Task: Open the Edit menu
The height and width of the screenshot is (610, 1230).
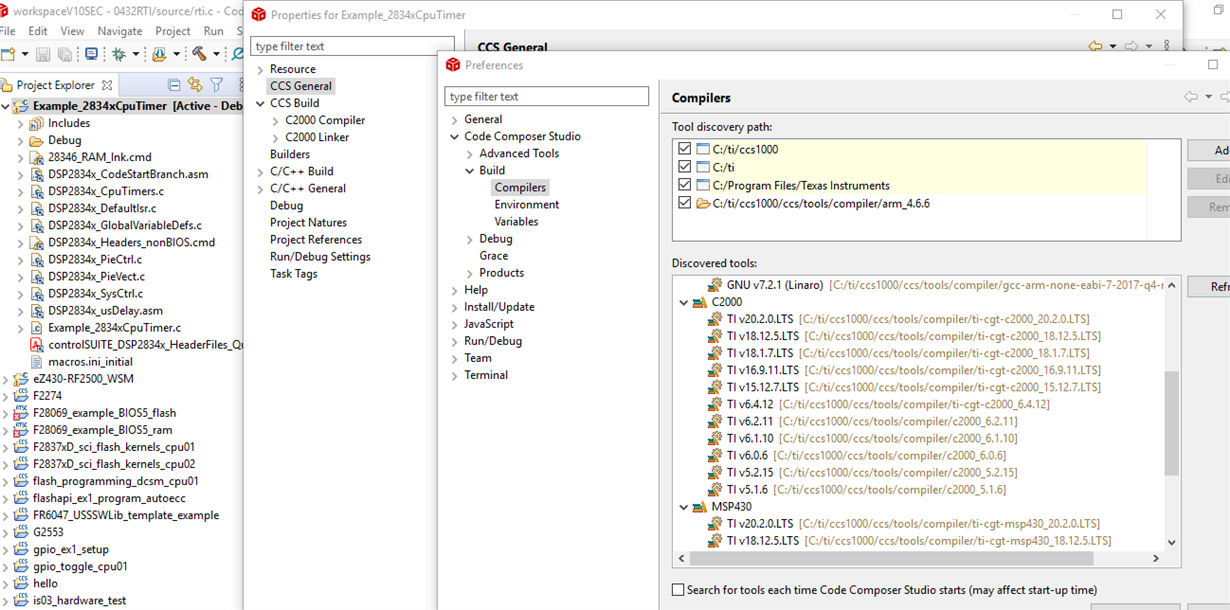Action: click(x=38, y=31)
